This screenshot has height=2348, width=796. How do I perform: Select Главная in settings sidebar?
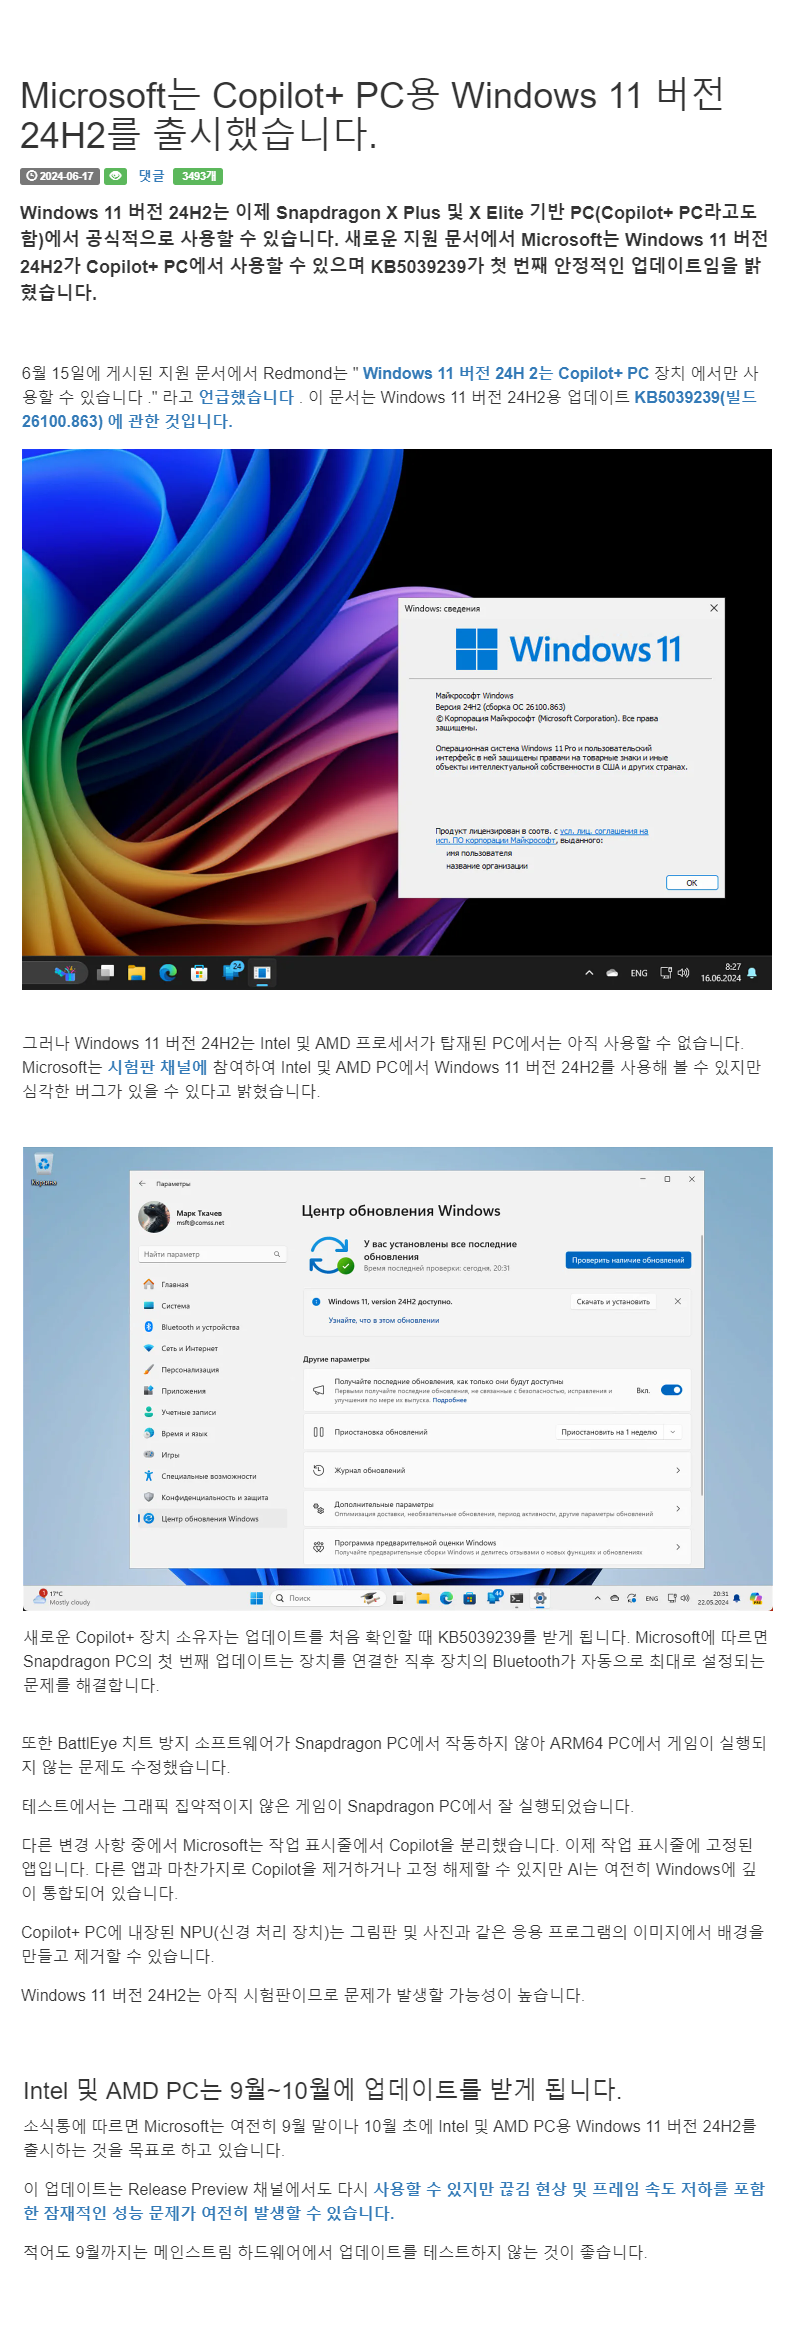212,1284
